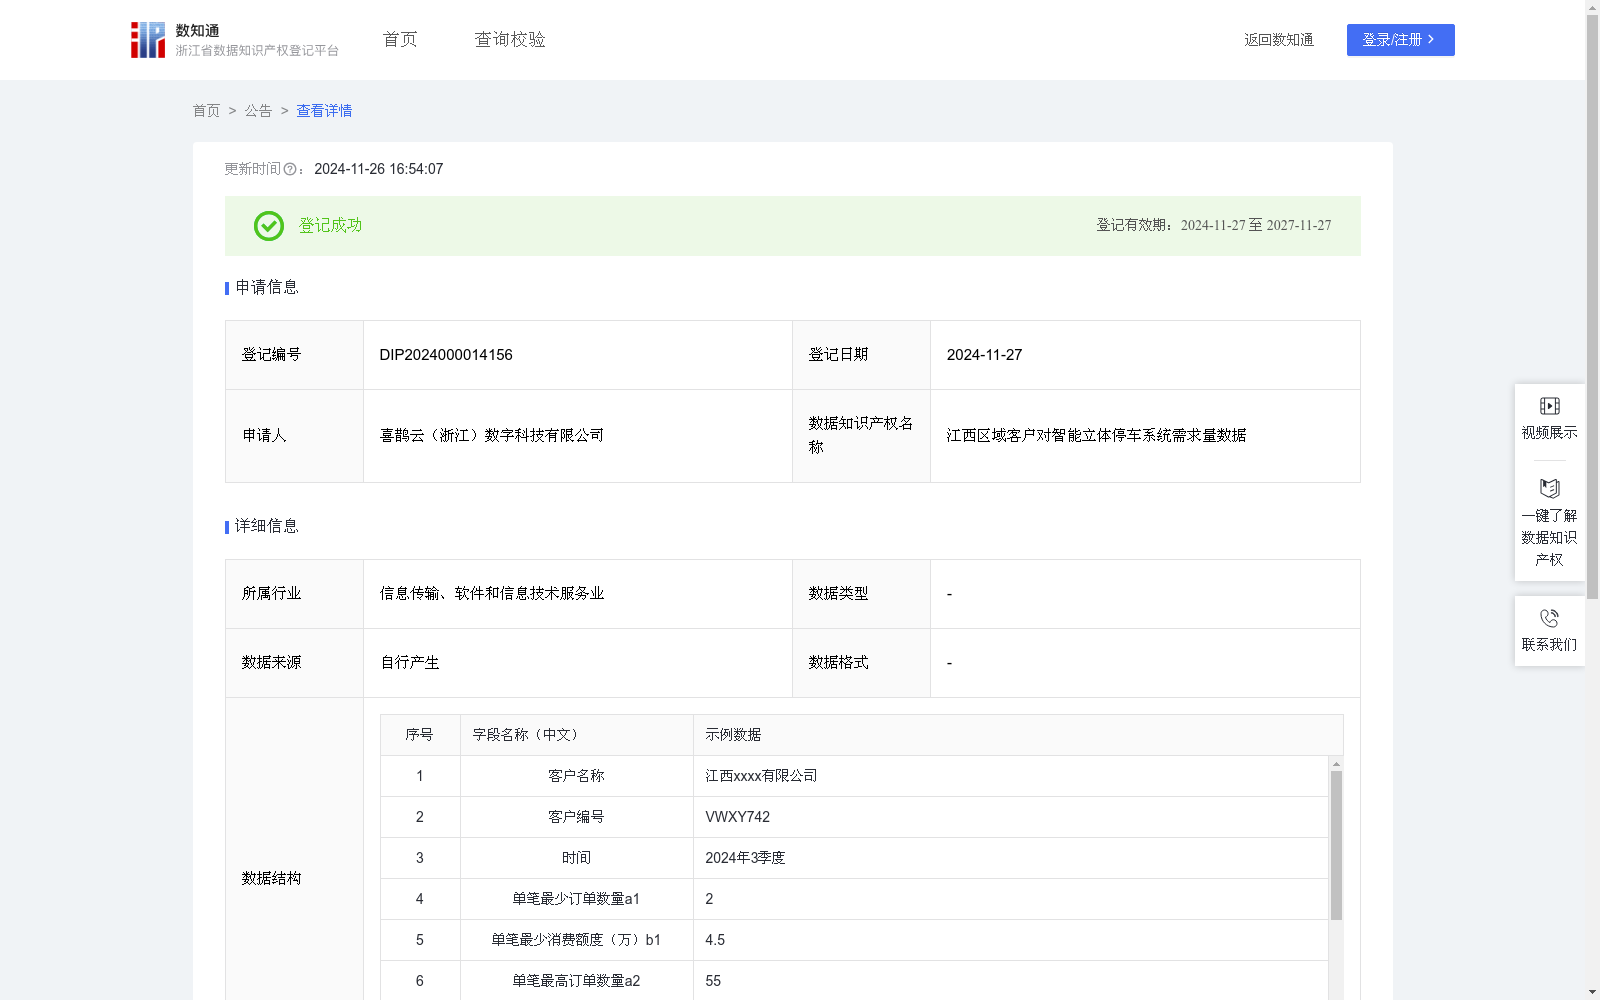1600x1000 pixels.
Task: Click the inner table scrollbar thumb
Action: pyautogui.click(x=1336, y=845)
